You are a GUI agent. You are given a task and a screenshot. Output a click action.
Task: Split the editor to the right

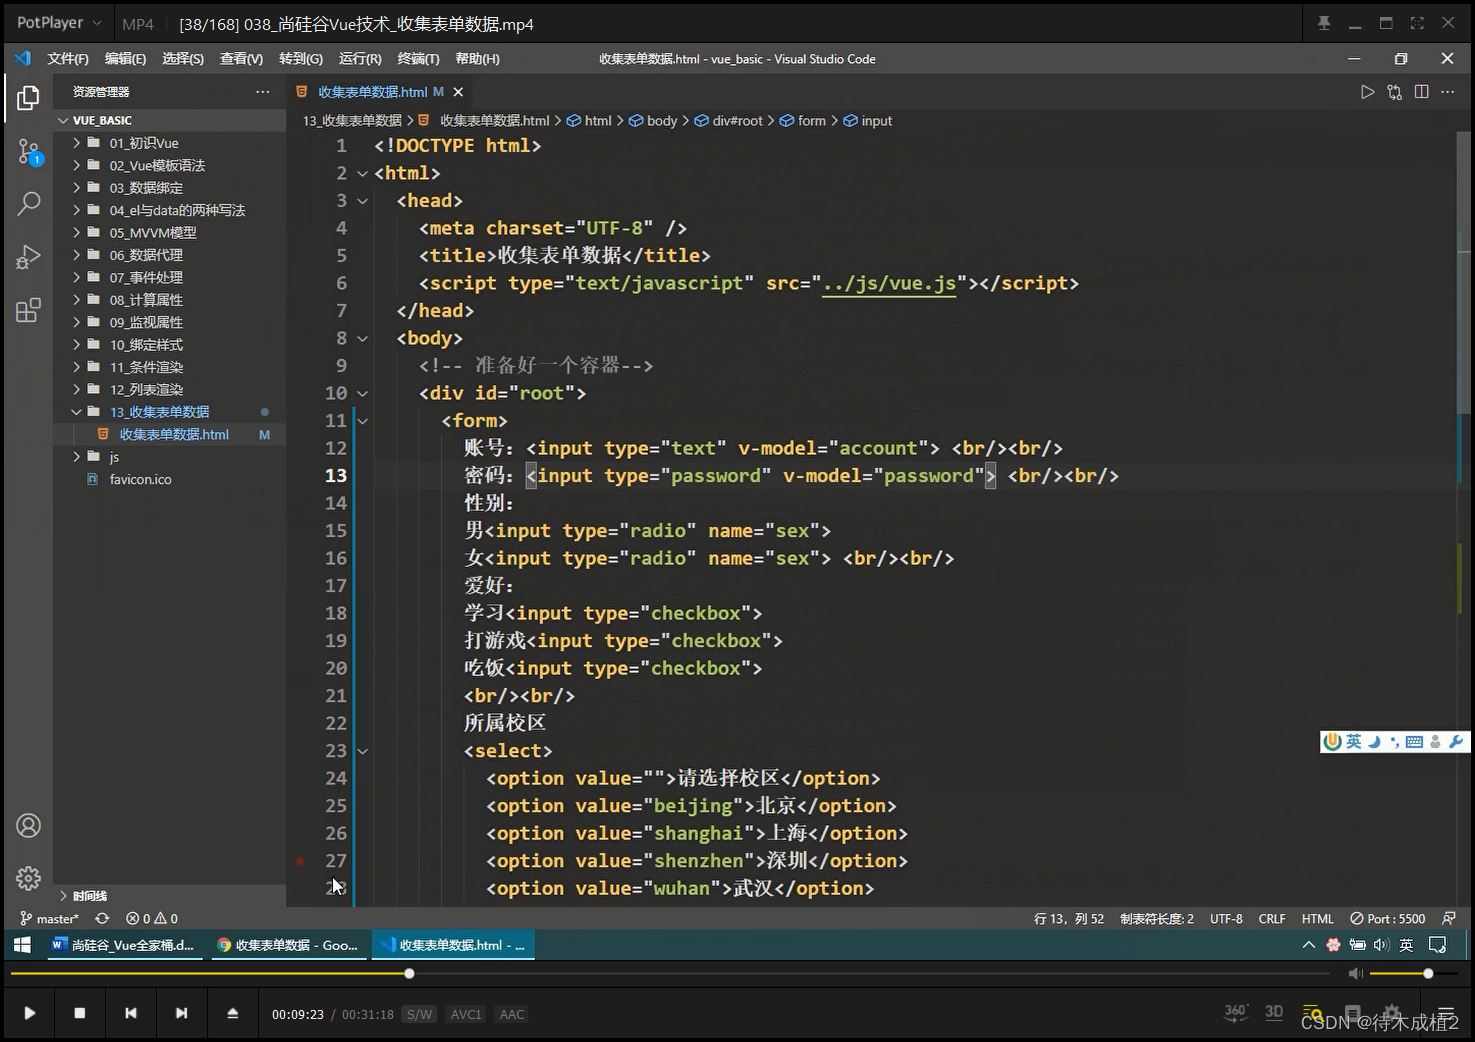[1421, 92]
